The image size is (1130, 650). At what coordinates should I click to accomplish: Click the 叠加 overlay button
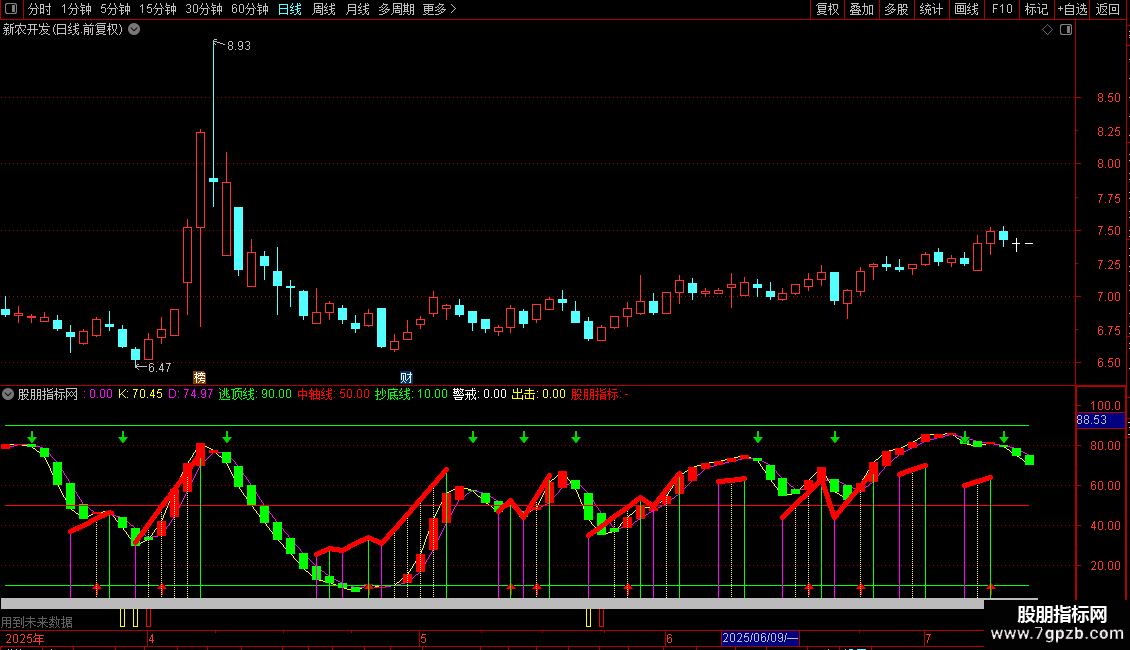(x=862, y=9)
